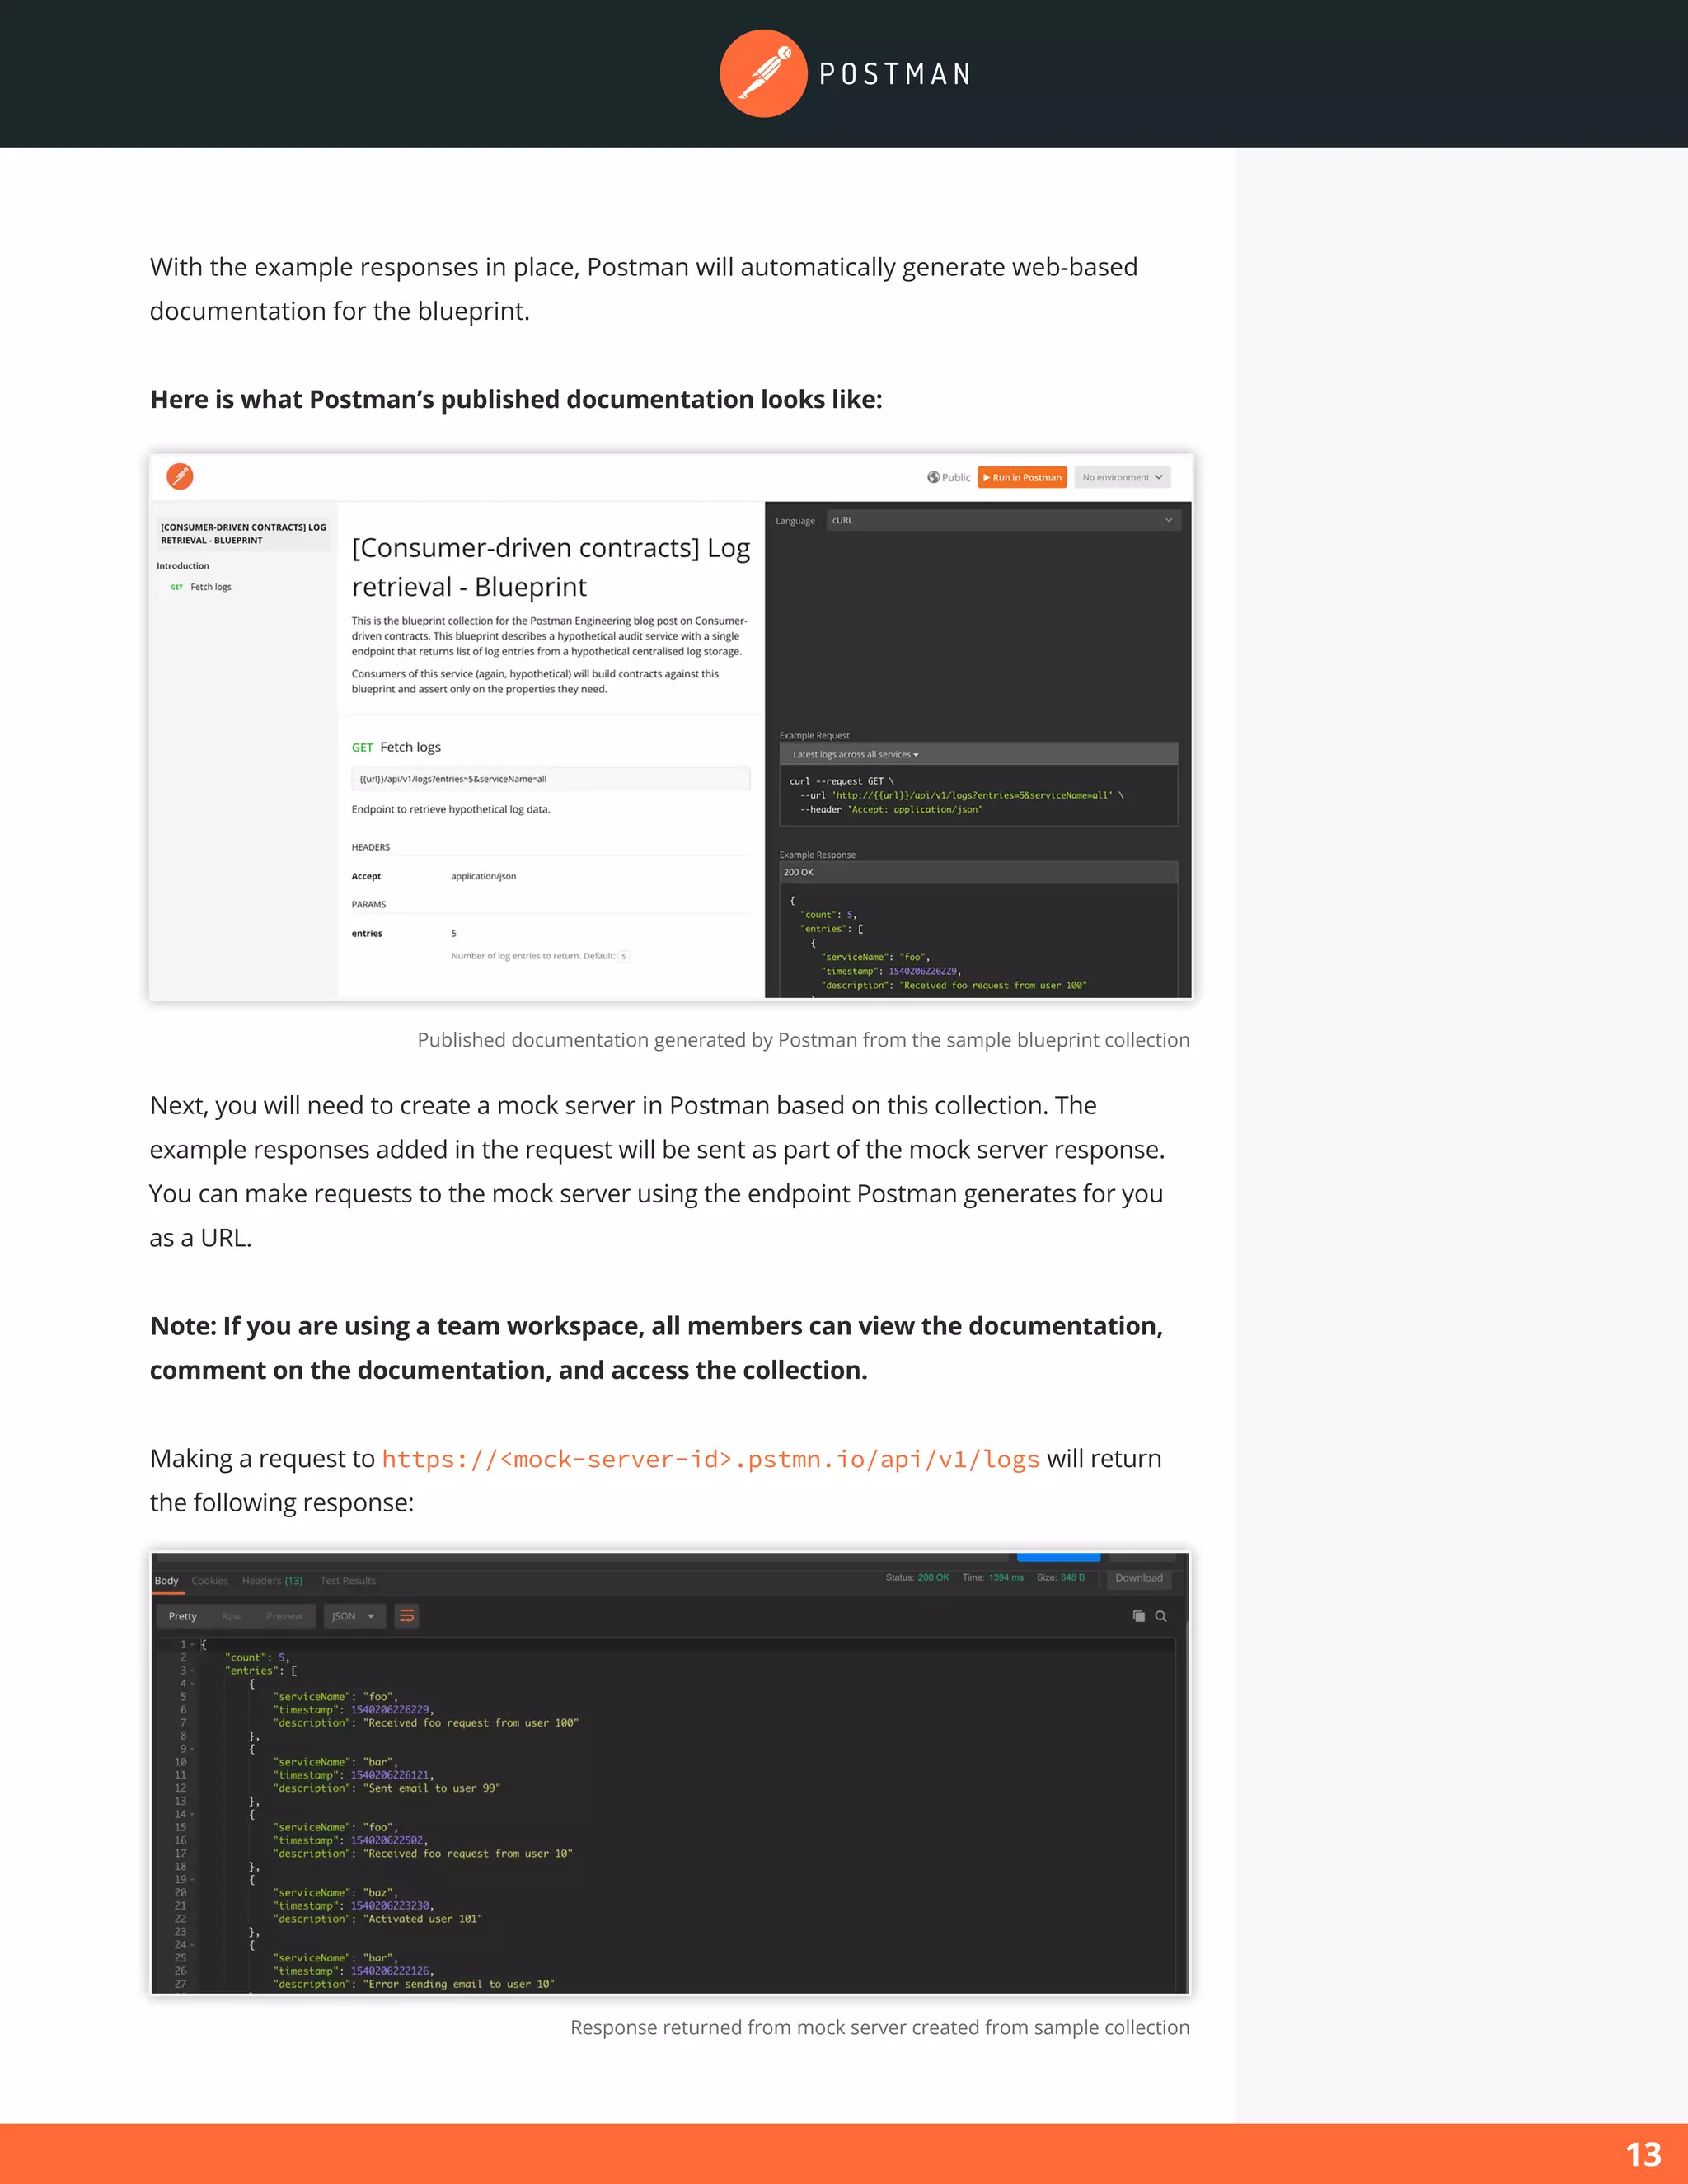Switch to the Headers (13) tab
Image resolution: width=1688 pixels, height=2184 pixels.
pos(272,1581)
